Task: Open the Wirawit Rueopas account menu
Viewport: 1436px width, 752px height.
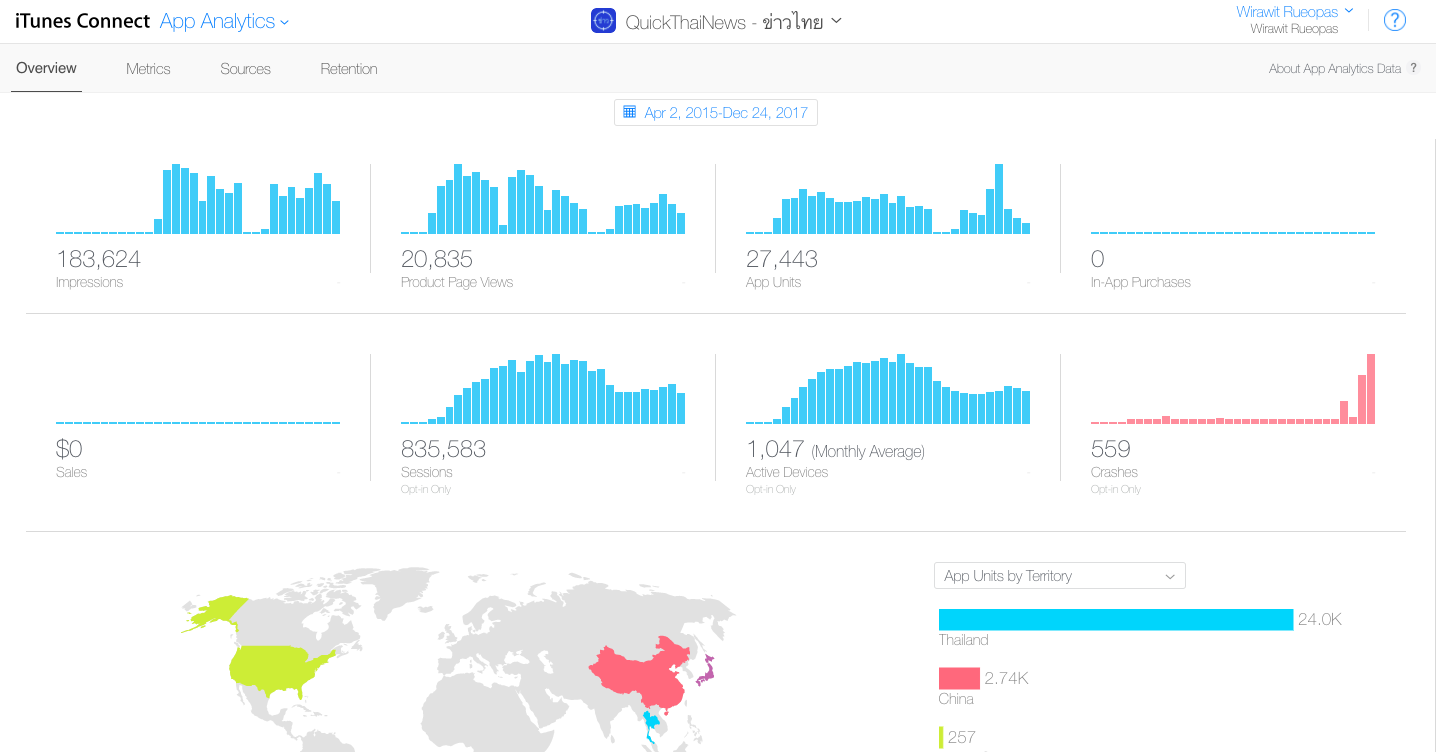Action: point(1295,12)
